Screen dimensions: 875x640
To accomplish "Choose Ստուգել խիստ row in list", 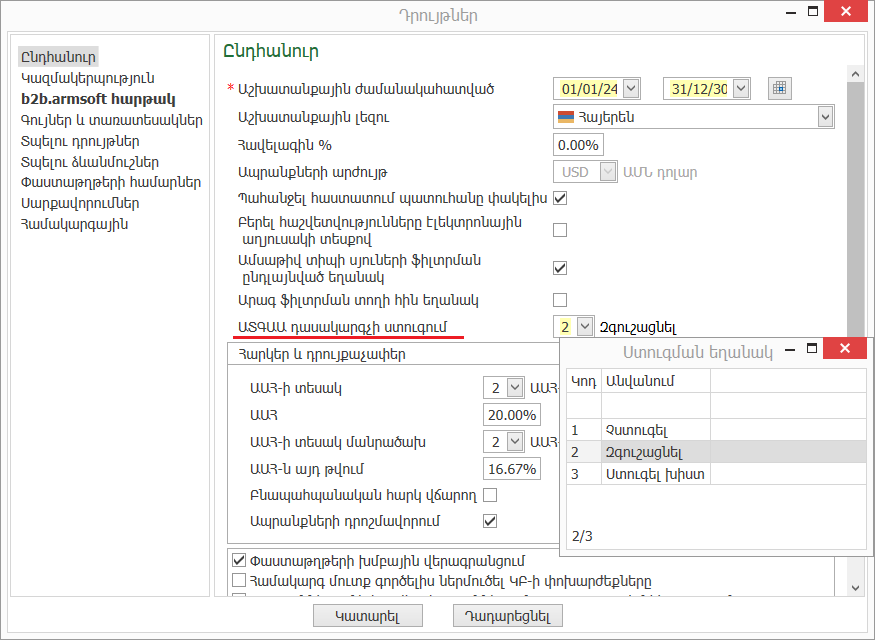I will [640, 474].
